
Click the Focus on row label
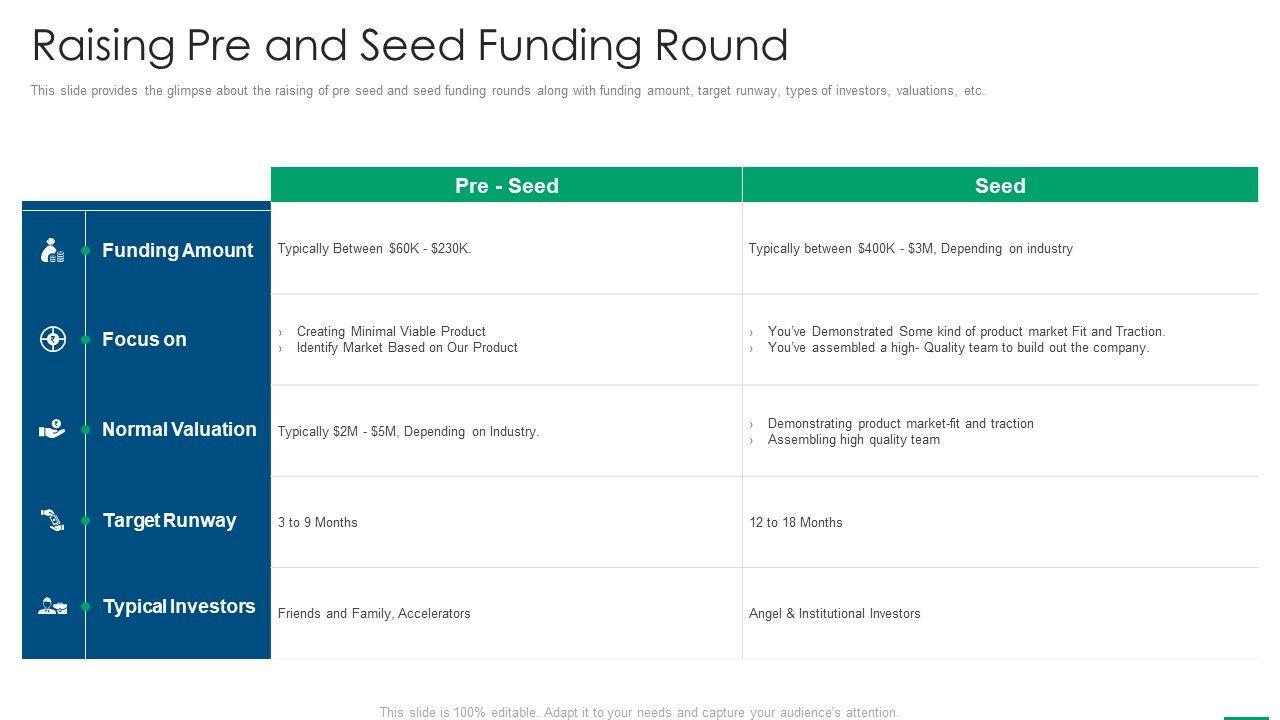(x=144, y=339)
